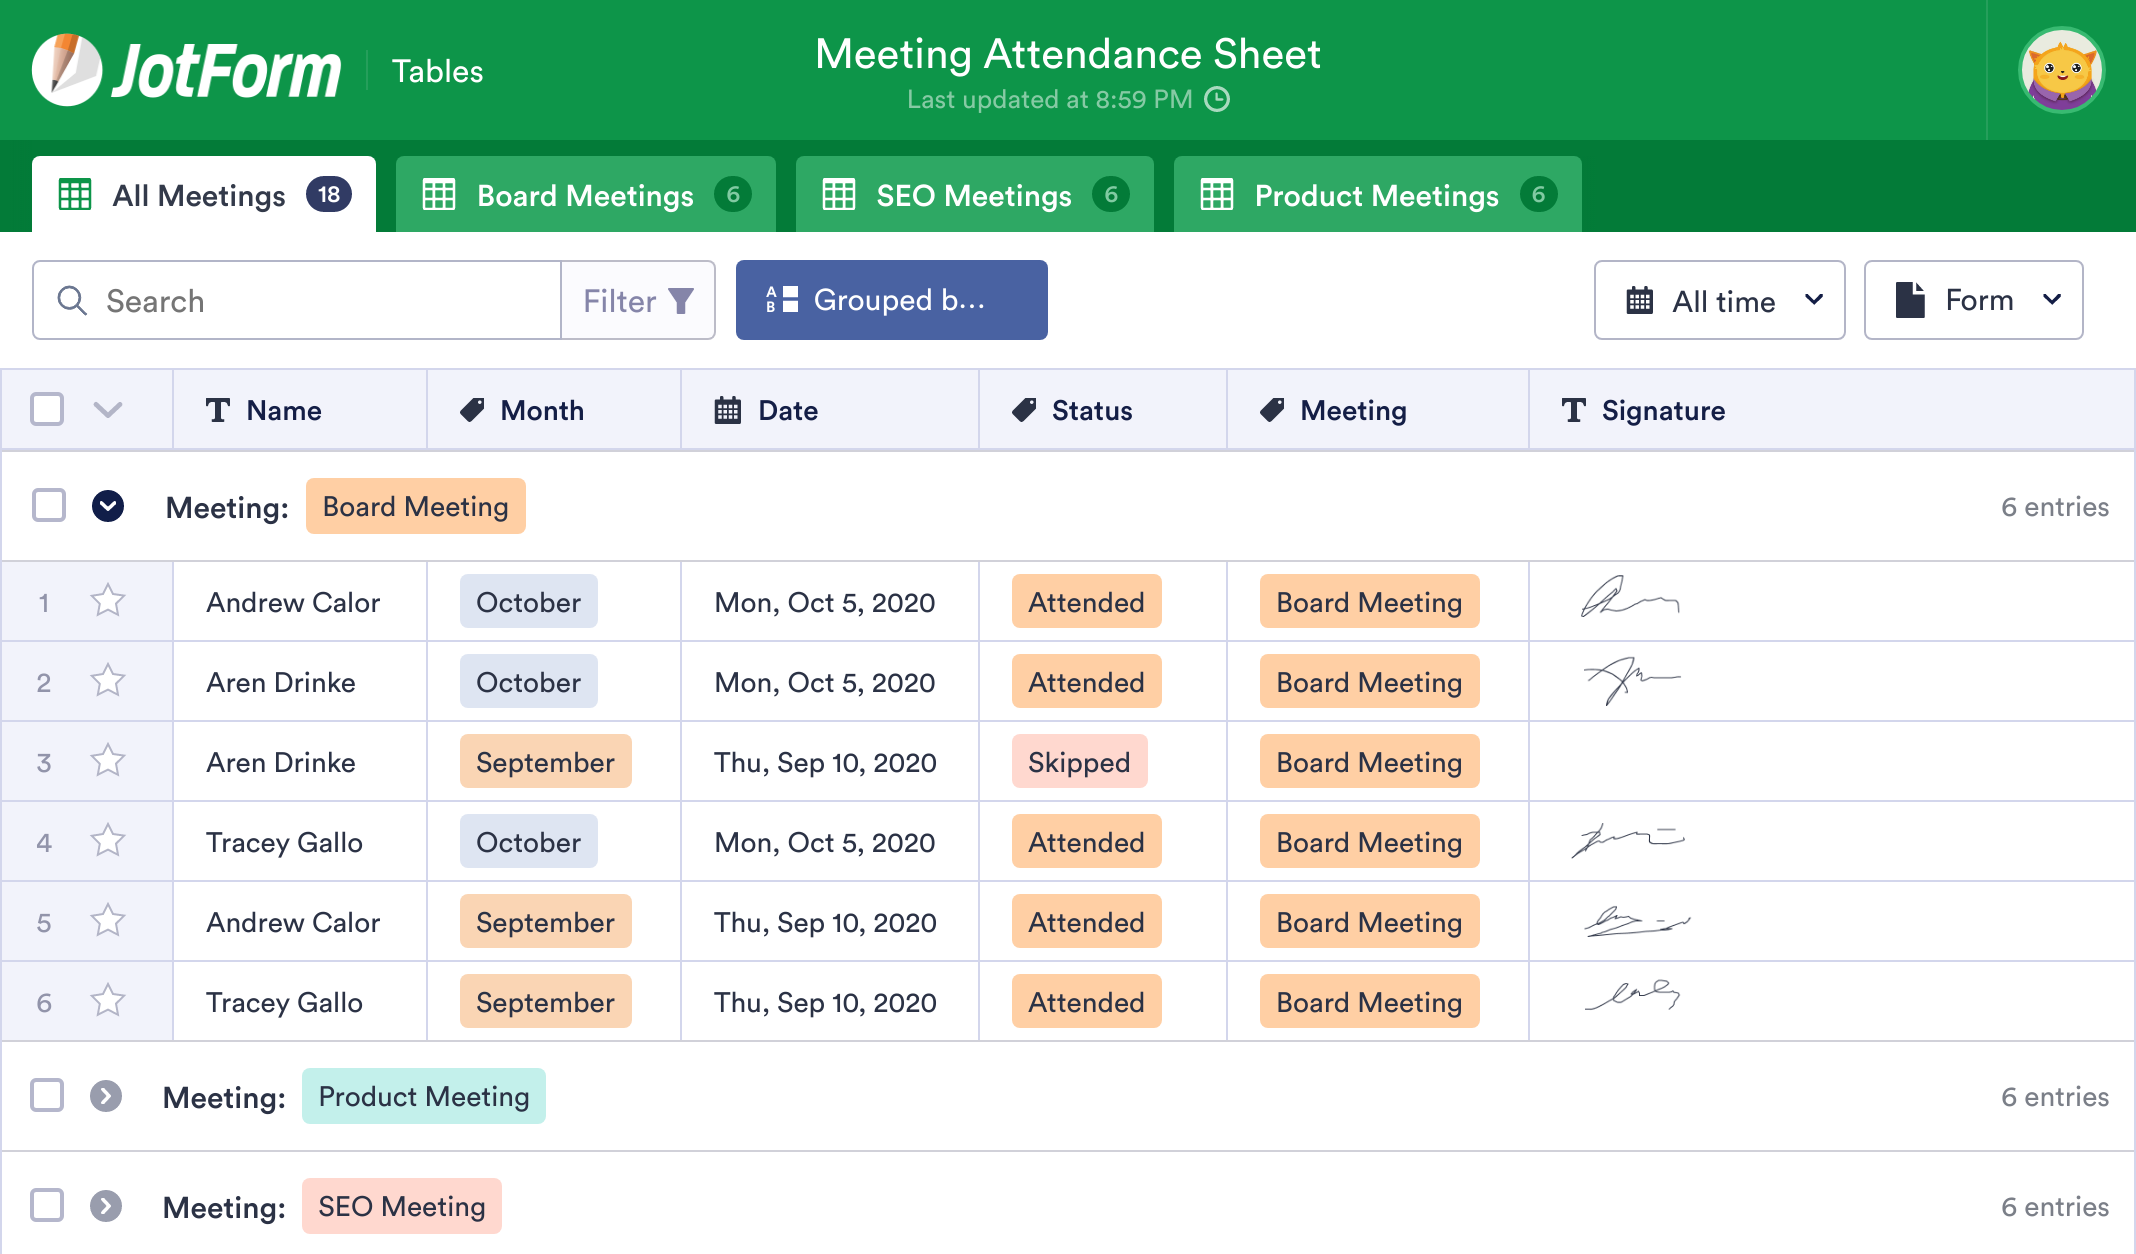Open the Filter options with the funnel icon
This screenshot has width=2136, height=1254.
point(637,300)
